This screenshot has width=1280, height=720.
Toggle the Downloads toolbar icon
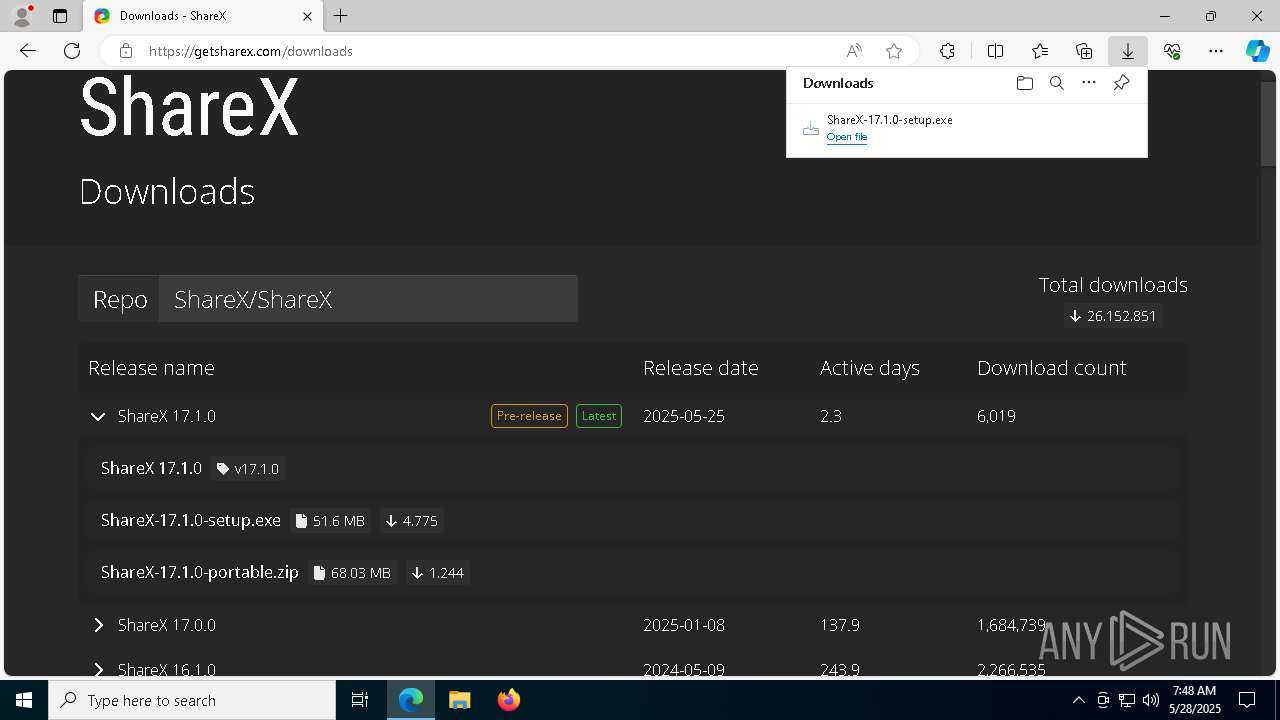1128,51
